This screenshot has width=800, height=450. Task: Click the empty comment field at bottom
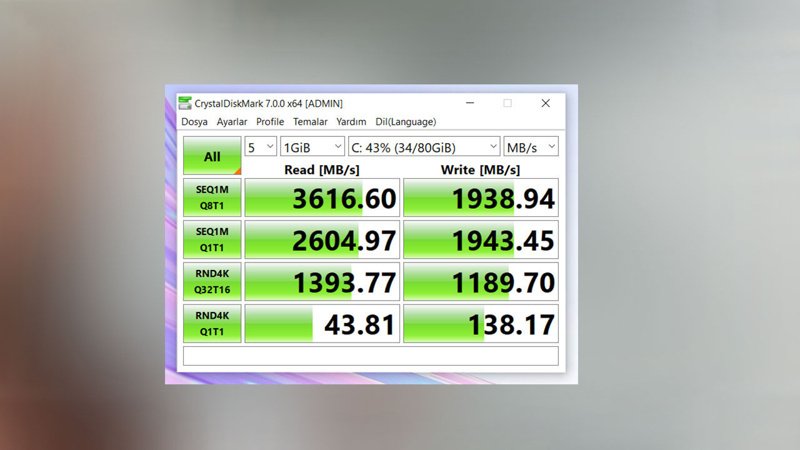[370, 356]
